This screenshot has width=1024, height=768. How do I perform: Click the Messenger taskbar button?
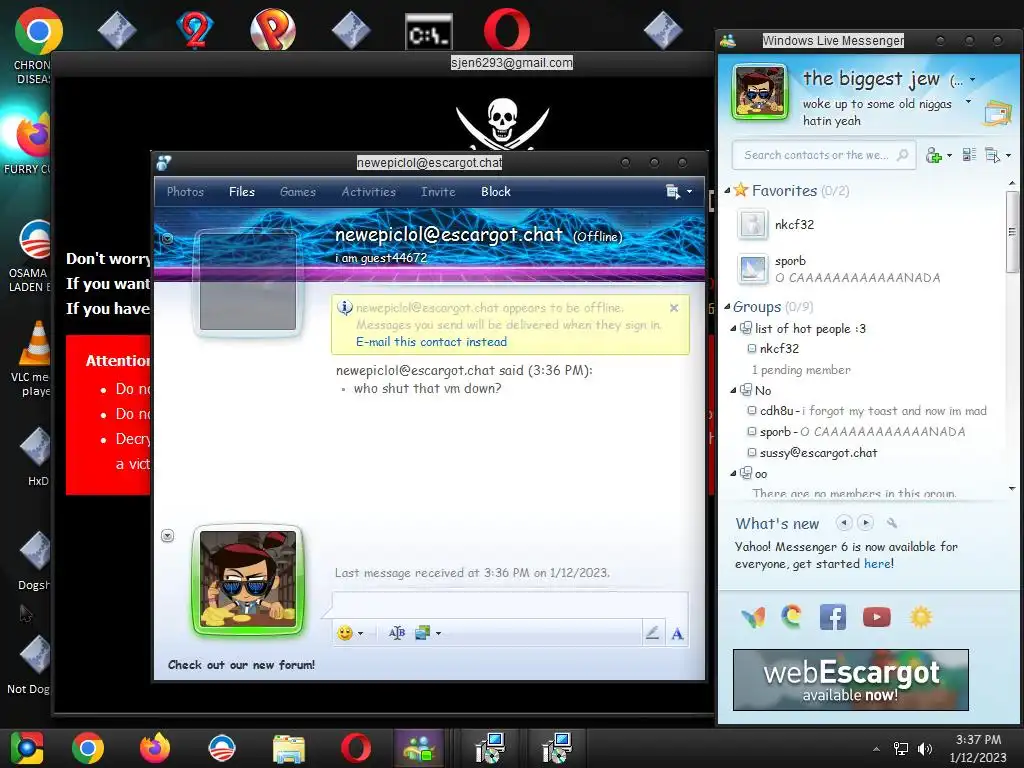pyautogui.click(x=419, y=748)
